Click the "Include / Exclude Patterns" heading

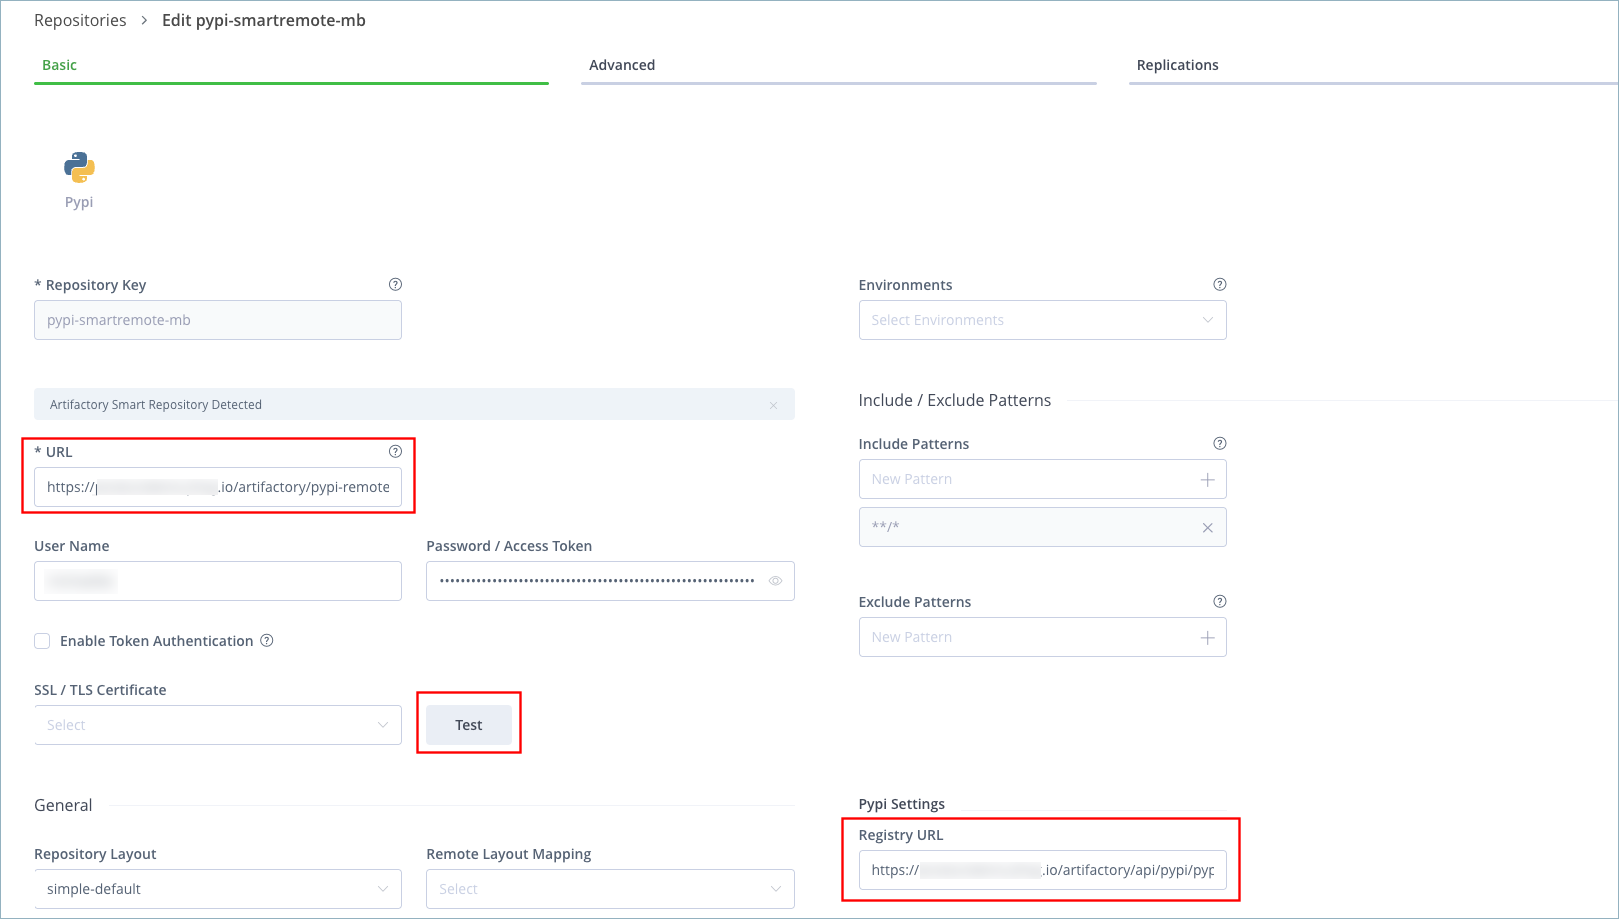coord(954,400)
